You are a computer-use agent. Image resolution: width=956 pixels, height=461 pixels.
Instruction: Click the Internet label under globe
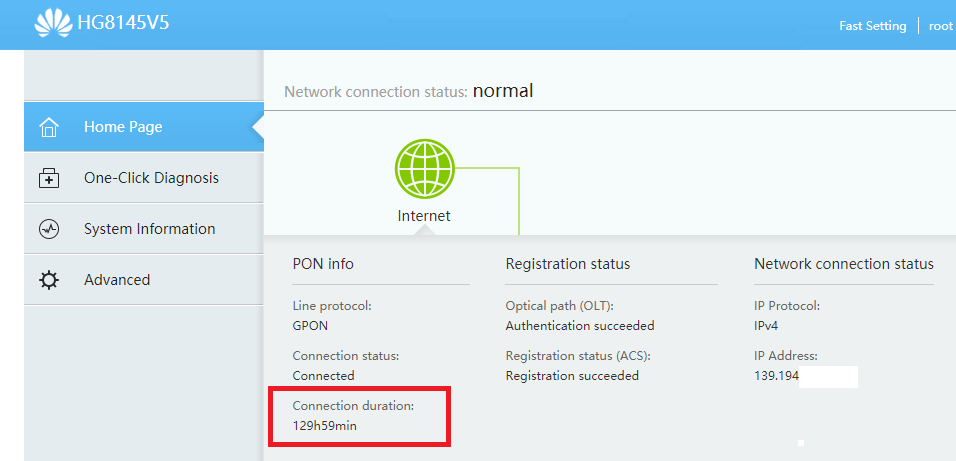[x=424, y=215]
